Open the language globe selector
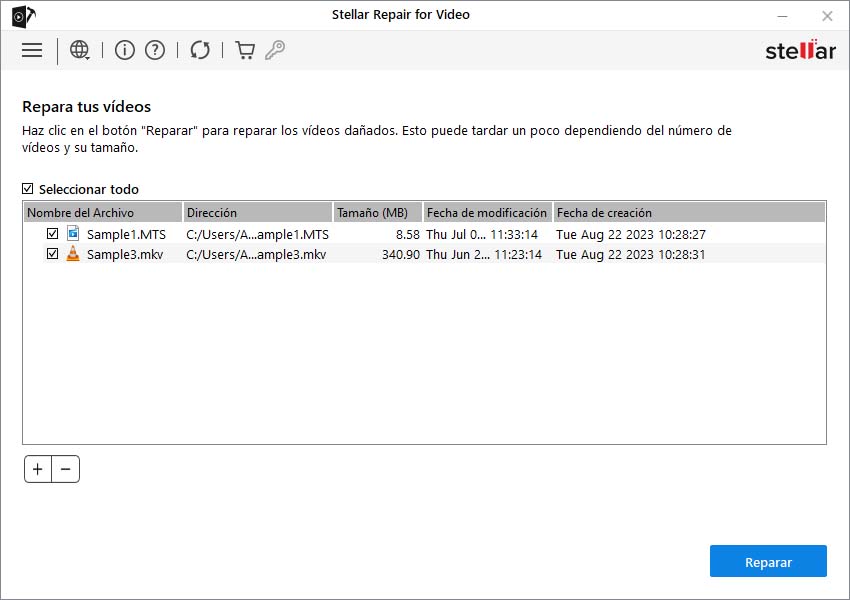This screenshot has width=850, height=600. (80, 50)
